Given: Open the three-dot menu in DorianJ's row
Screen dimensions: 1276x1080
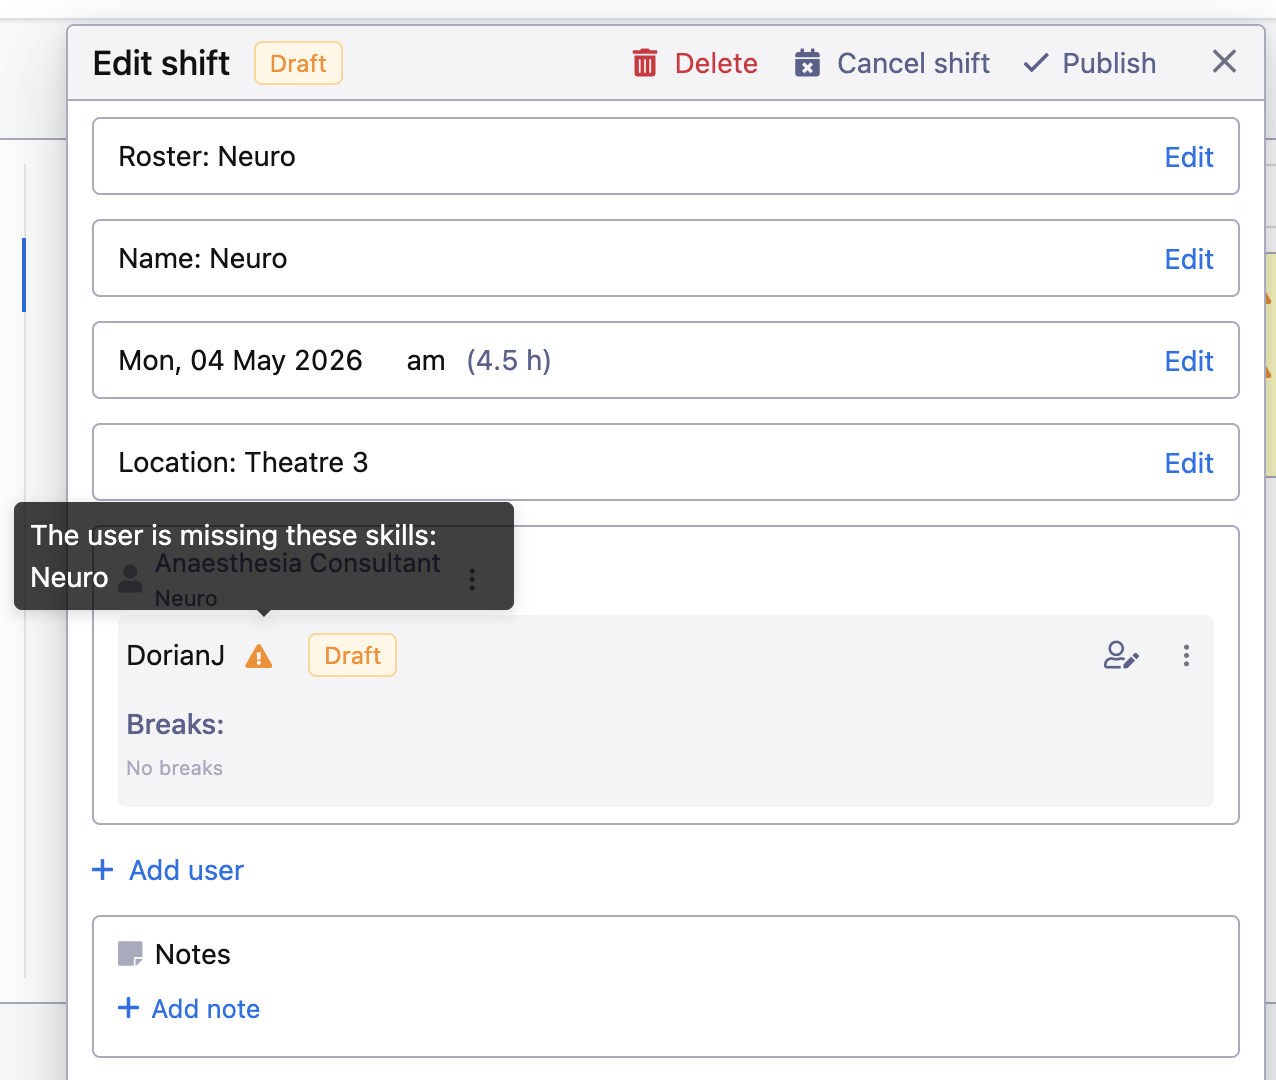Looking at the screenshot, I should (x=1186, y=655).
